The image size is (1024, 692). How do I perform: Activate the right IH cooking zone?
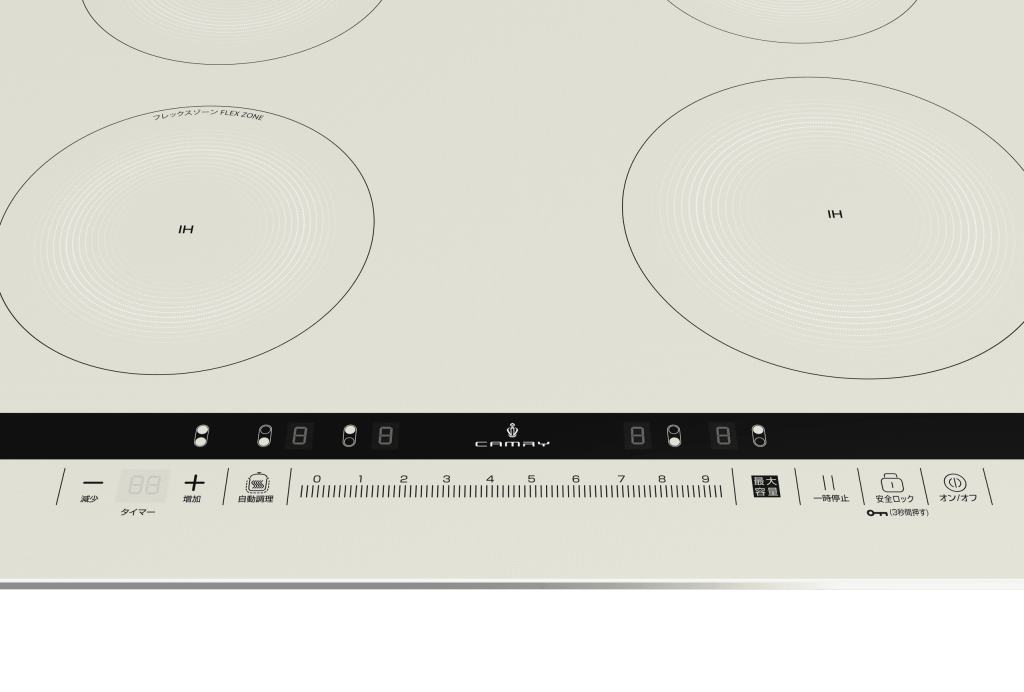(835, 213)
